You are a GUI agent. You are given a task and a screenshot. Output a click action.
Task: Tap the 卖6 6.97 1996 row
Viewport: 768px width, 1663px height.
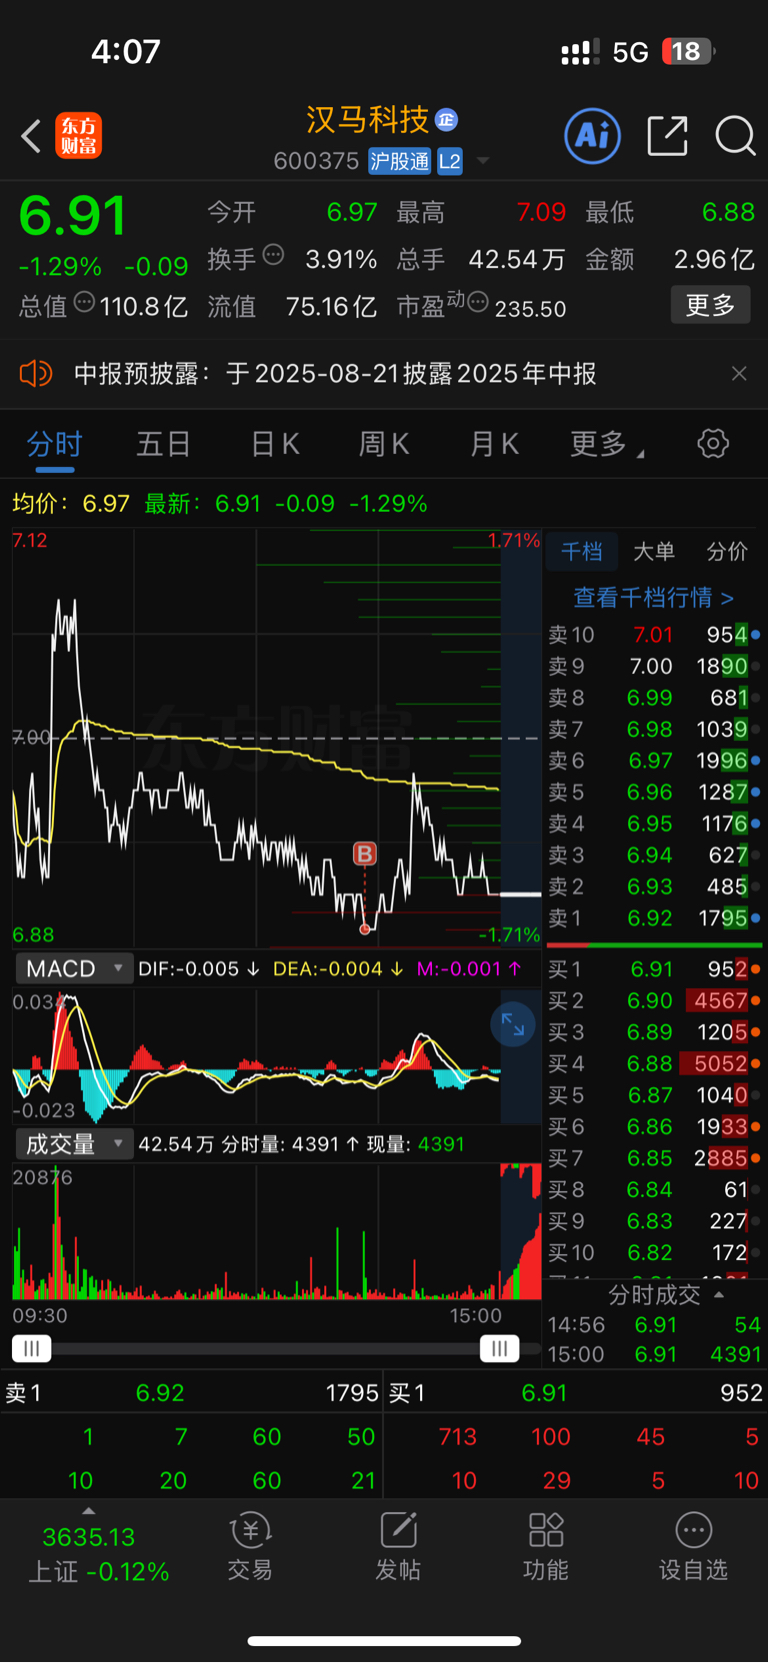pyautogui.click(x=654, y=761)
